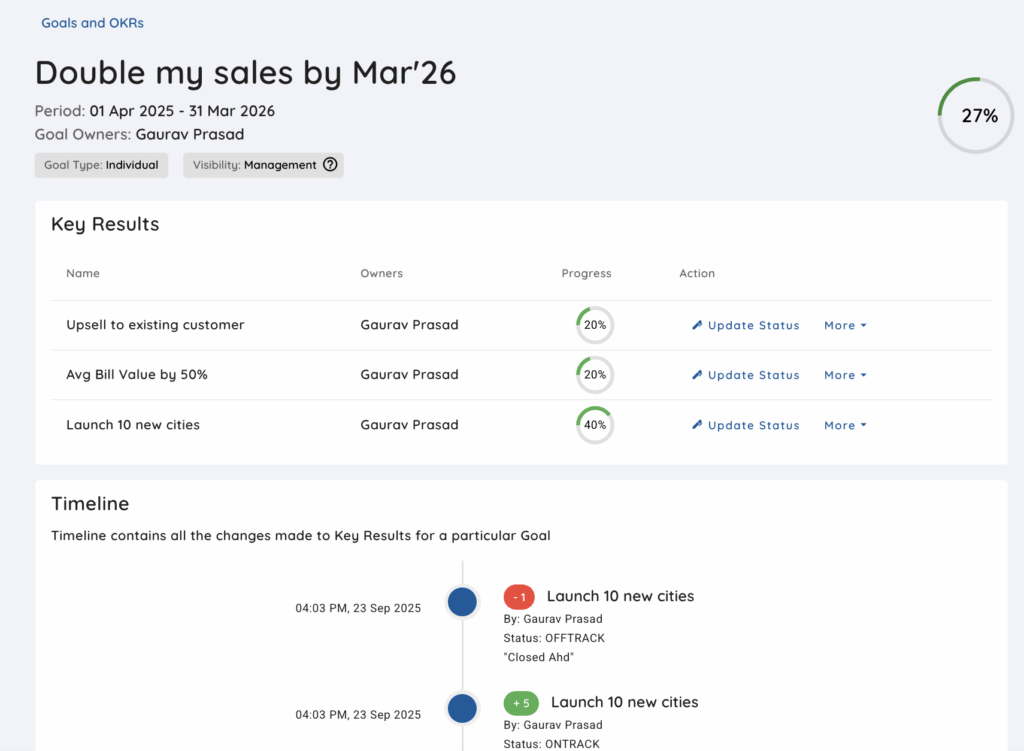Click the second timeline marker dot for ONTRACK entry

point(462,708)
